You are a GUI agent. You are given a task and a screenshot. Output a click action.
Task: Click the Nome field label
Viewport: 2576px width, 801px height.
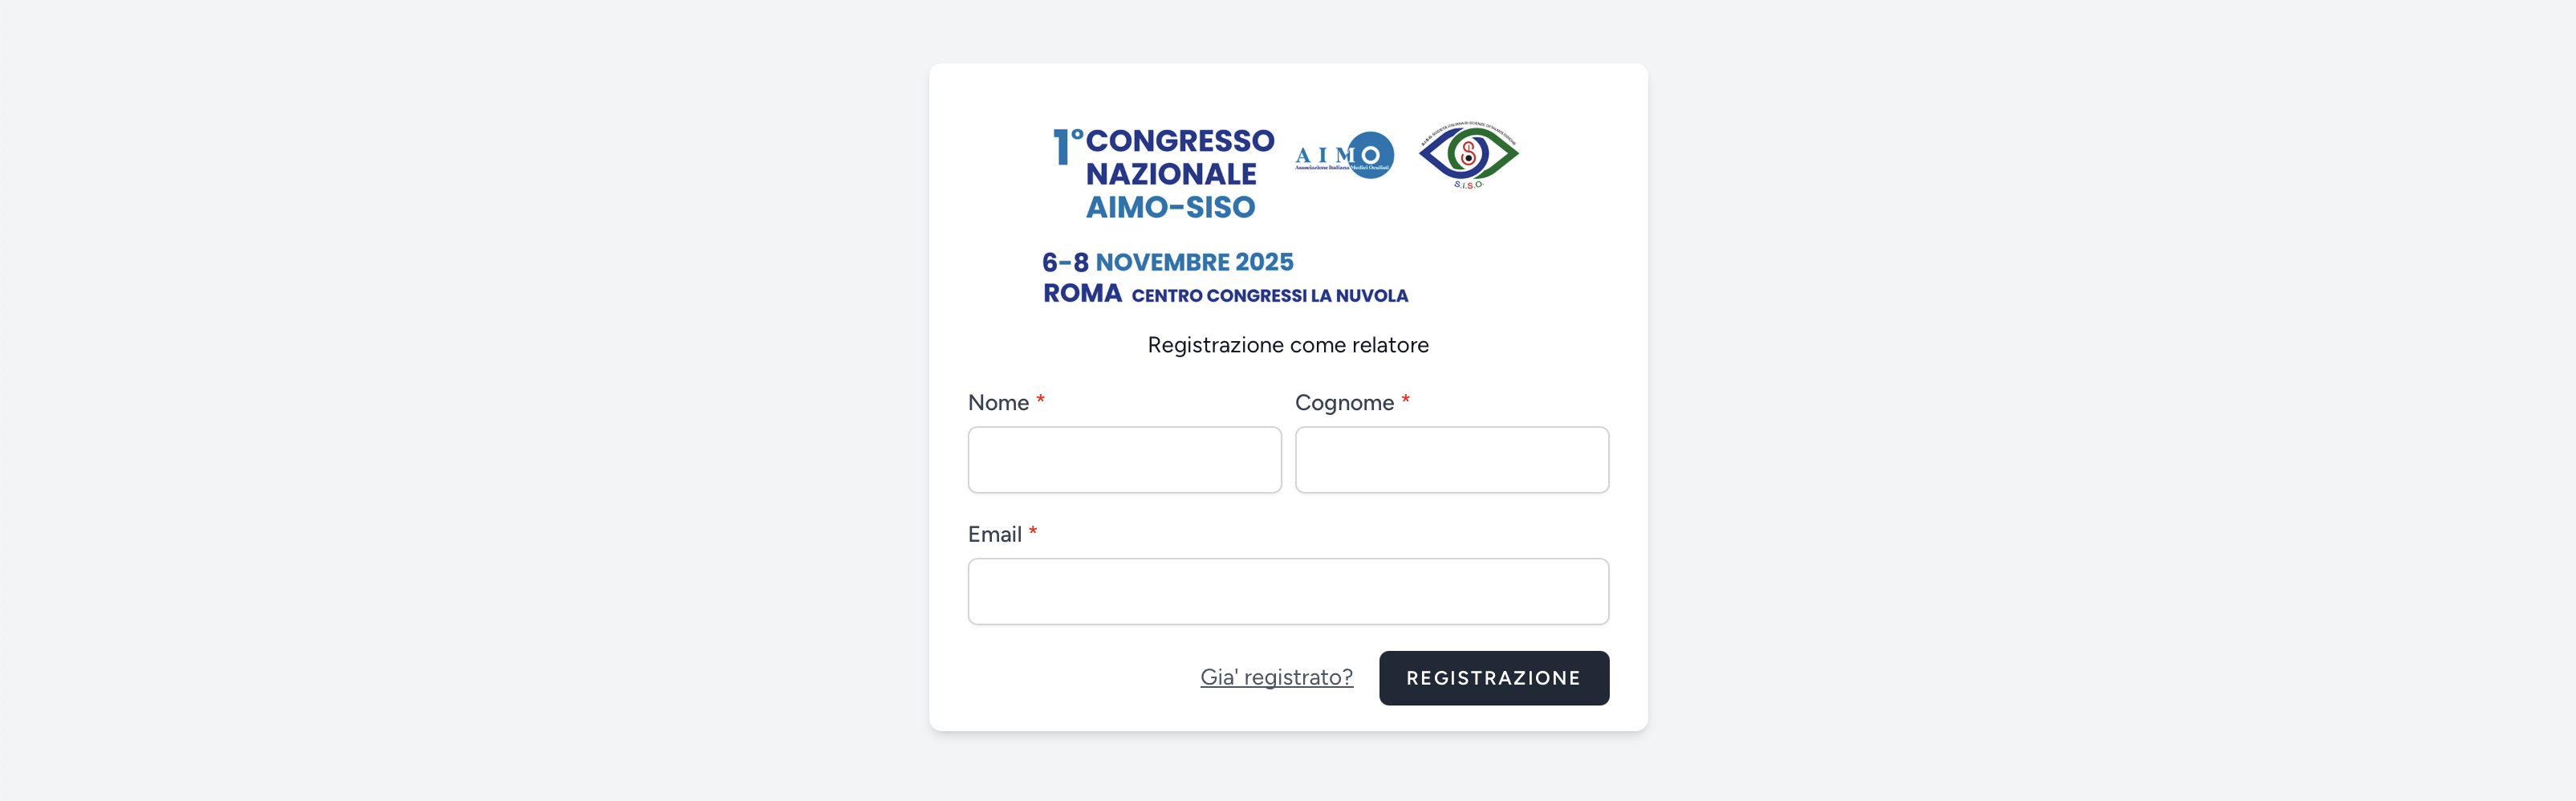pyautogui.click(x=998, y=402)
